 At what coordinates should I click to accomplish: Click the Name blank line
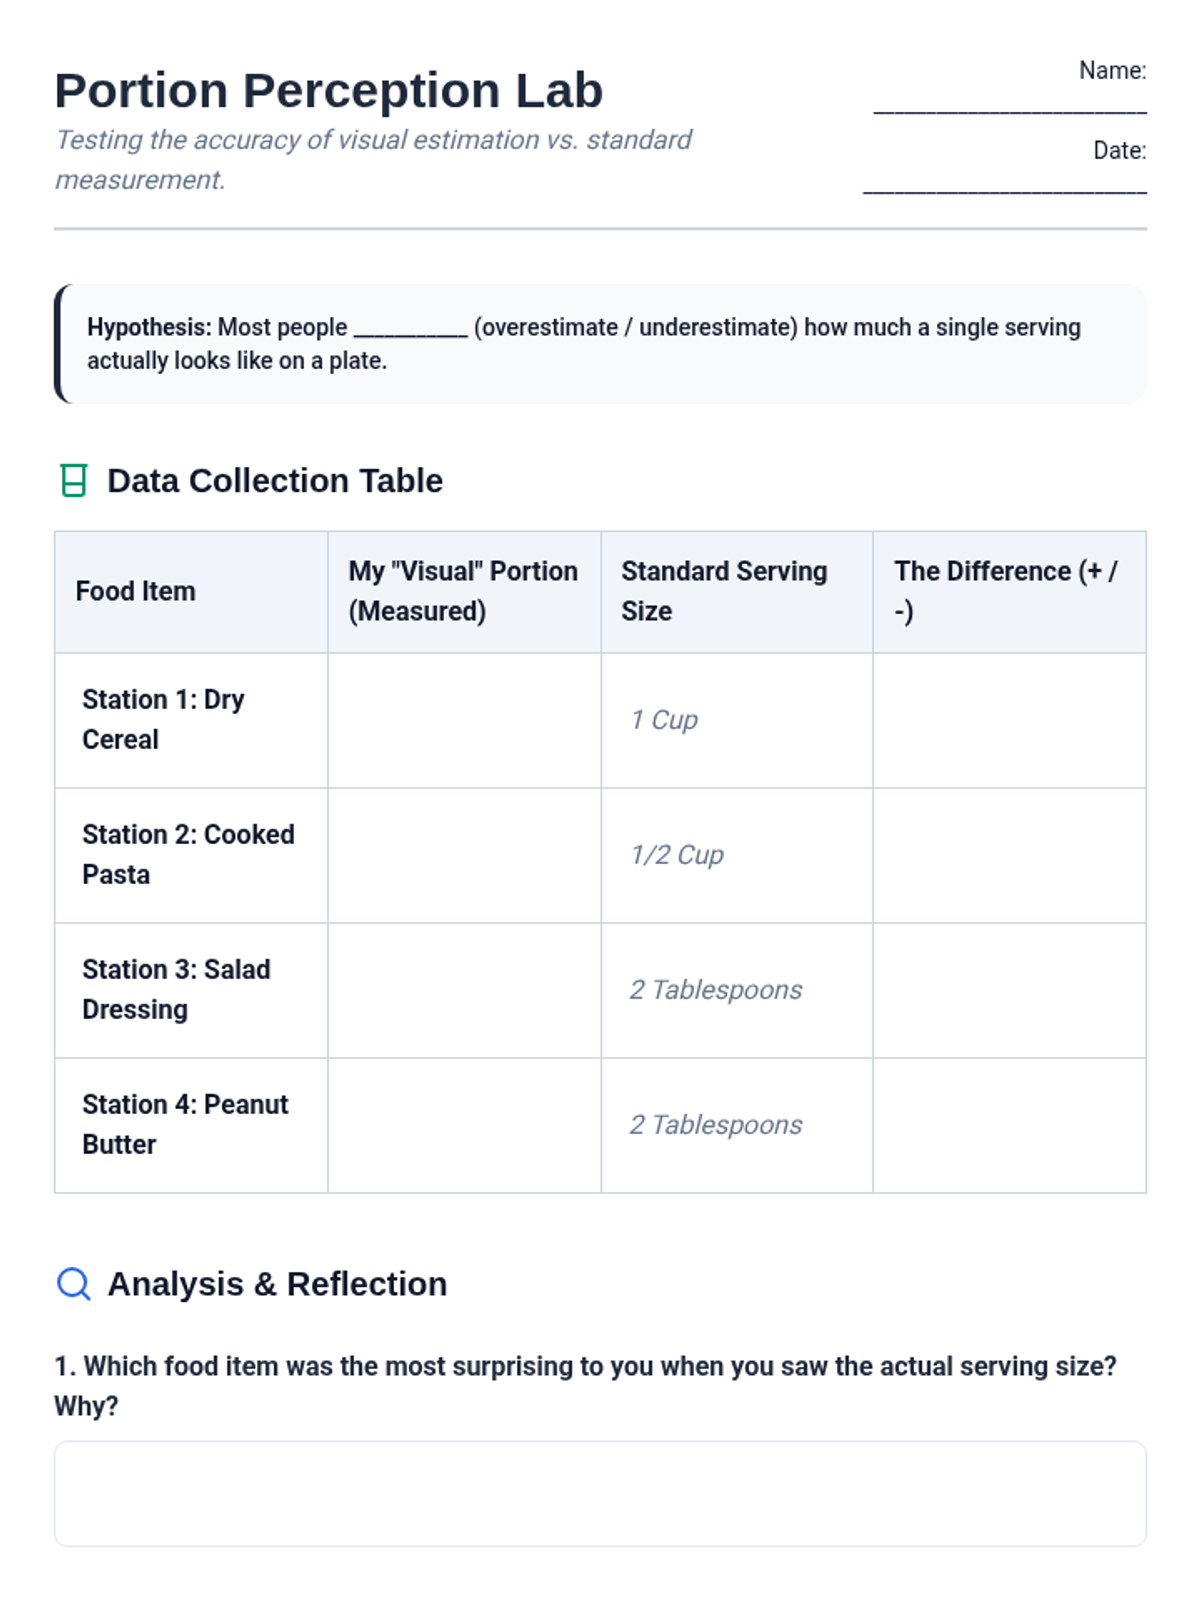pos(1009,108)
